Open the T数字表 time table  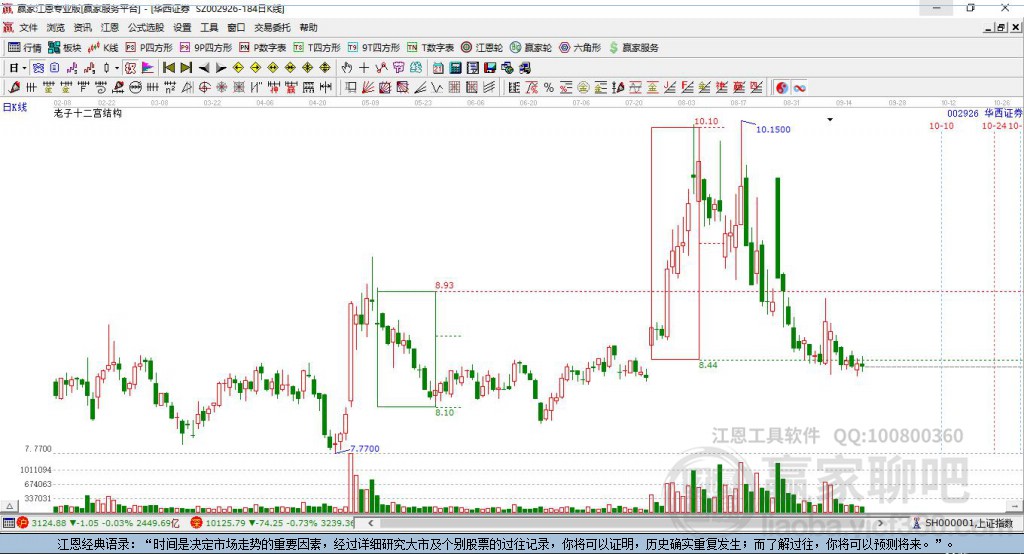point(430,48)
